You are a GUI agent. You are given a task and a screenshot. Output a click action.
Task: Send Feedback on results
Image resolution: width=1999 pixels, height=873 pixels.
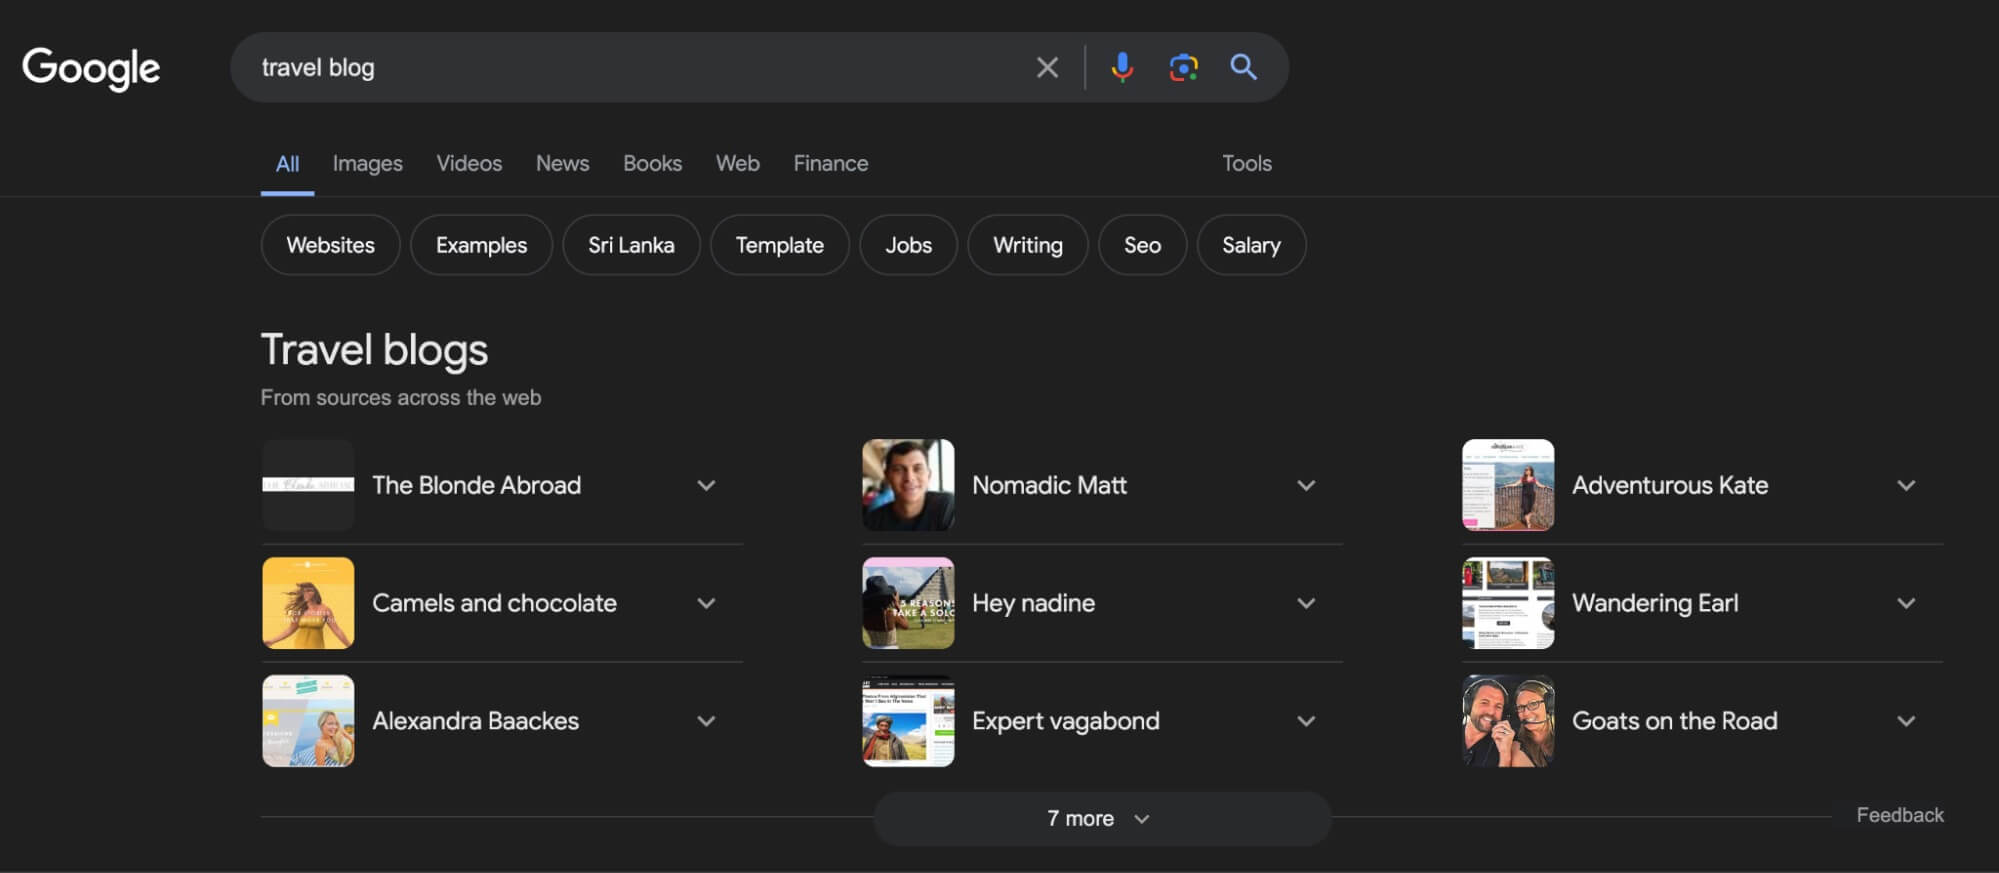1900,815
